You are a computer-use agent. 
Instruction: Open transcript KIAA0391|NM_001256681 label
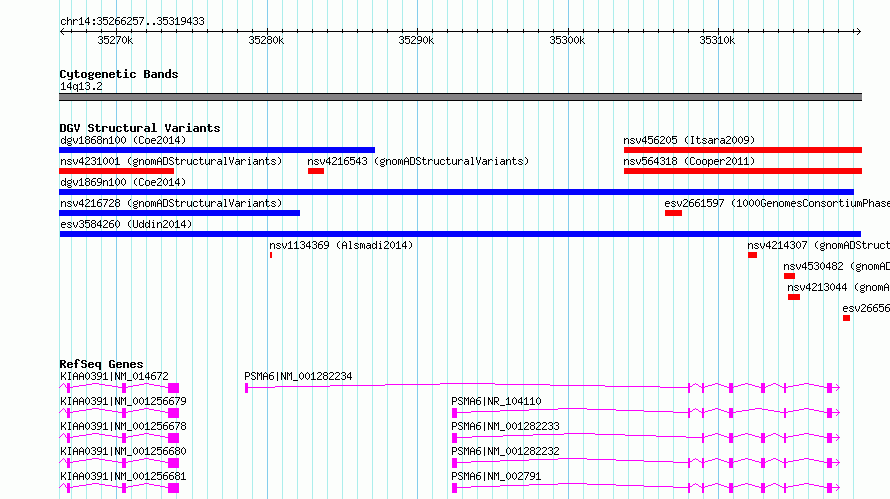pyautogui.click(x=123, y=476)
